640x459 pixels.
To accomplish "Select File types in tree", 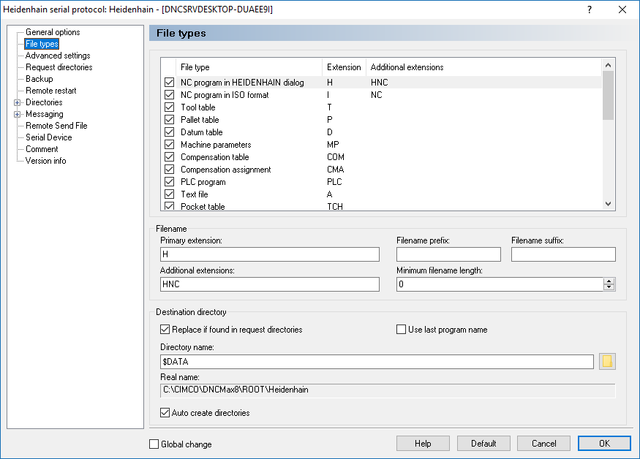I will pyautogui.click(x=42, y=44).
